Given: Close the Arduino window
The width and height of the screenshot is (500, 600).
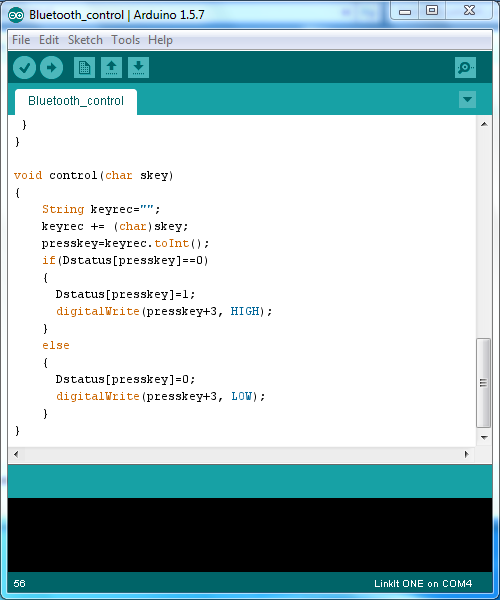Looking at the screenshot, I should tap(469, 11).
